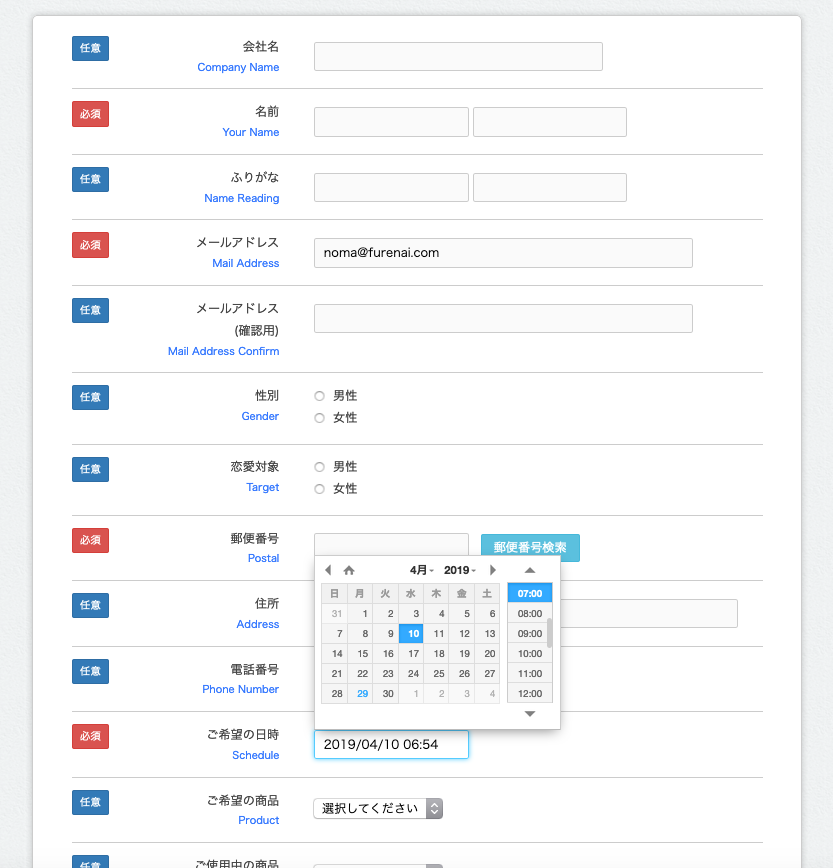Click the Mail Address Confirm label
Image resolution: width=833 pixels, height=868 pixels.
click(x=224, y=351)
